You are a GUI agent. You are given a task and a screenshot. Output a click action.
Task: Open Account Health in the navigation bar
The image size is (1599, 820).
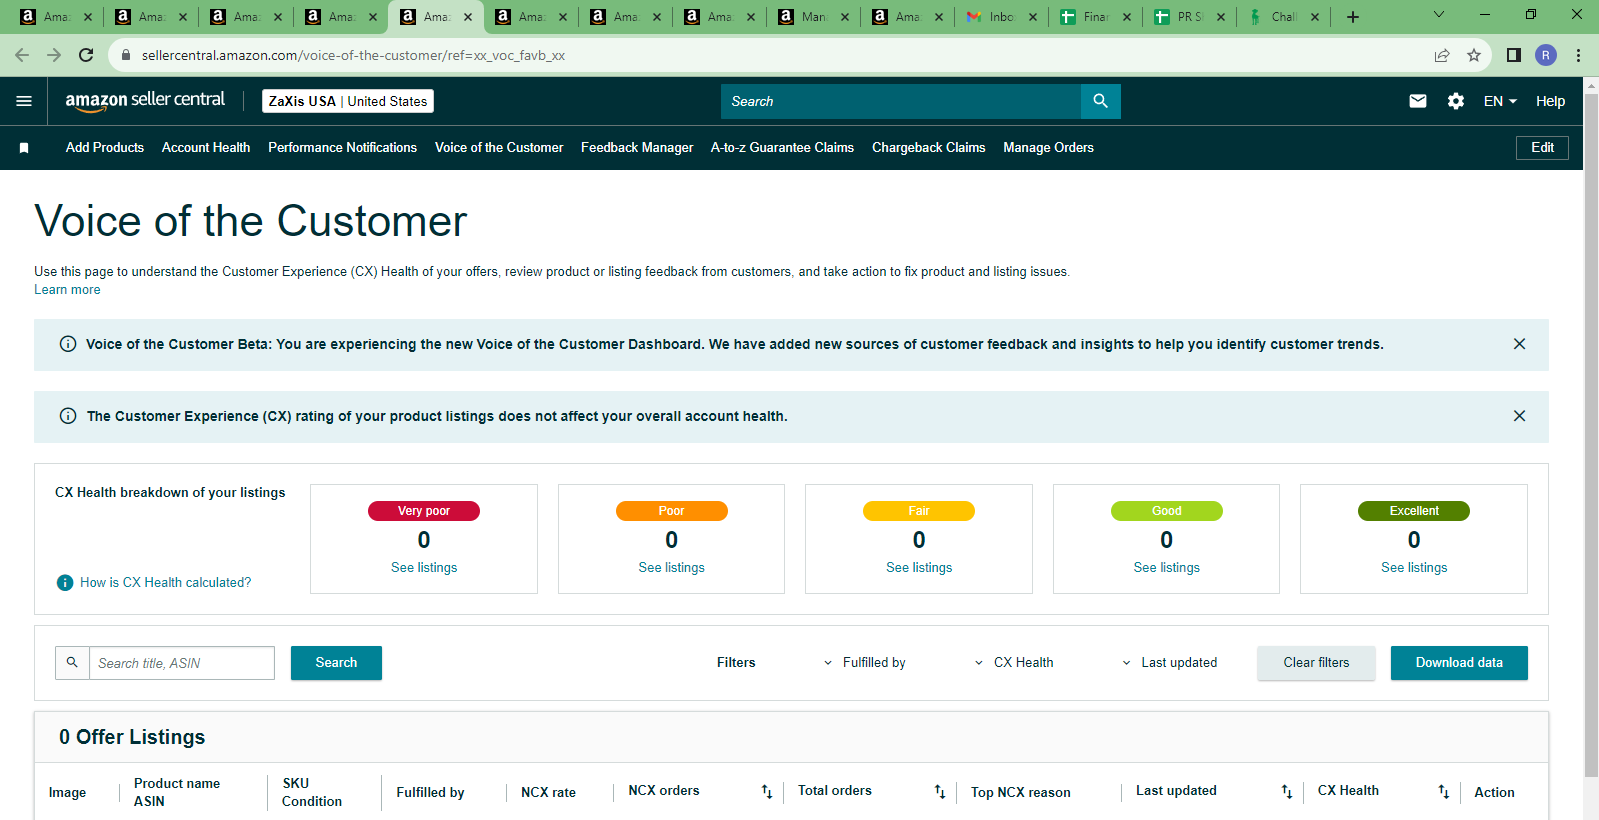(206, 148)
